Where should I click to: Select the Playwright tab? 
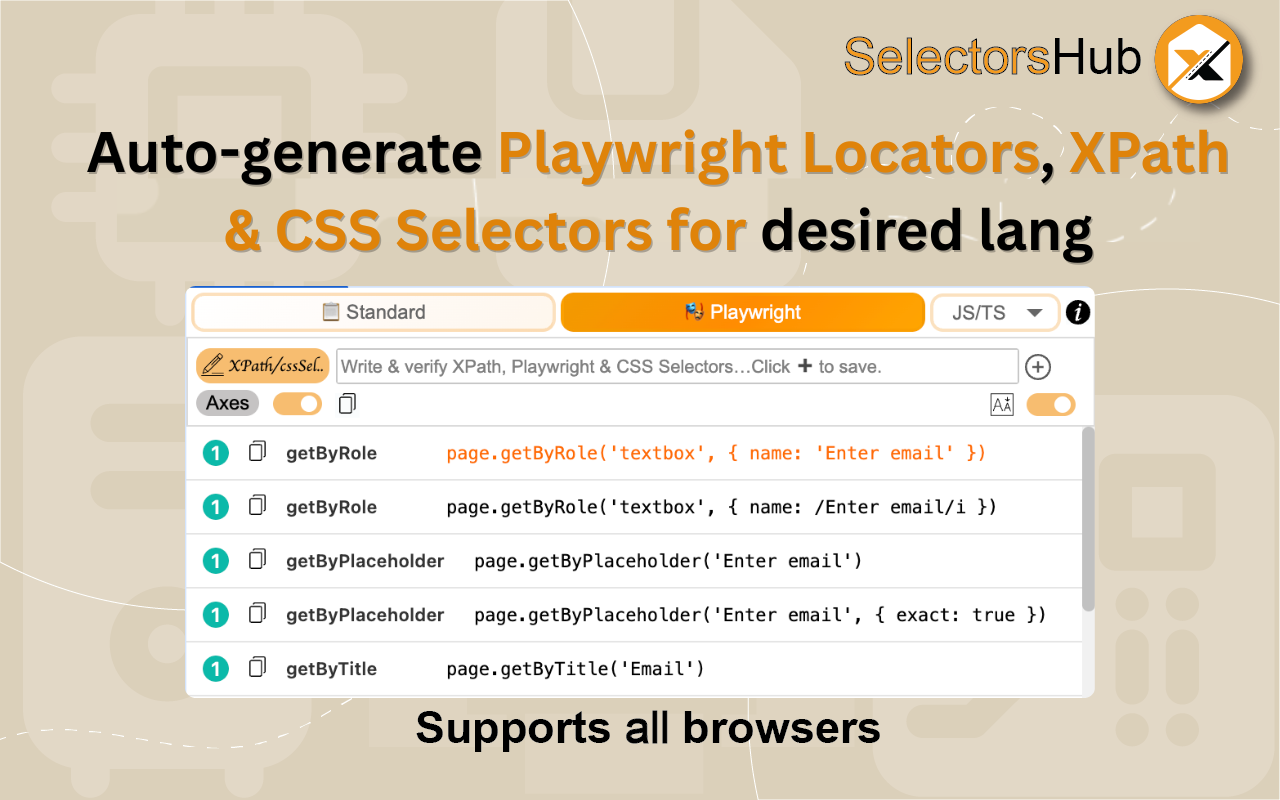[742, 313]
